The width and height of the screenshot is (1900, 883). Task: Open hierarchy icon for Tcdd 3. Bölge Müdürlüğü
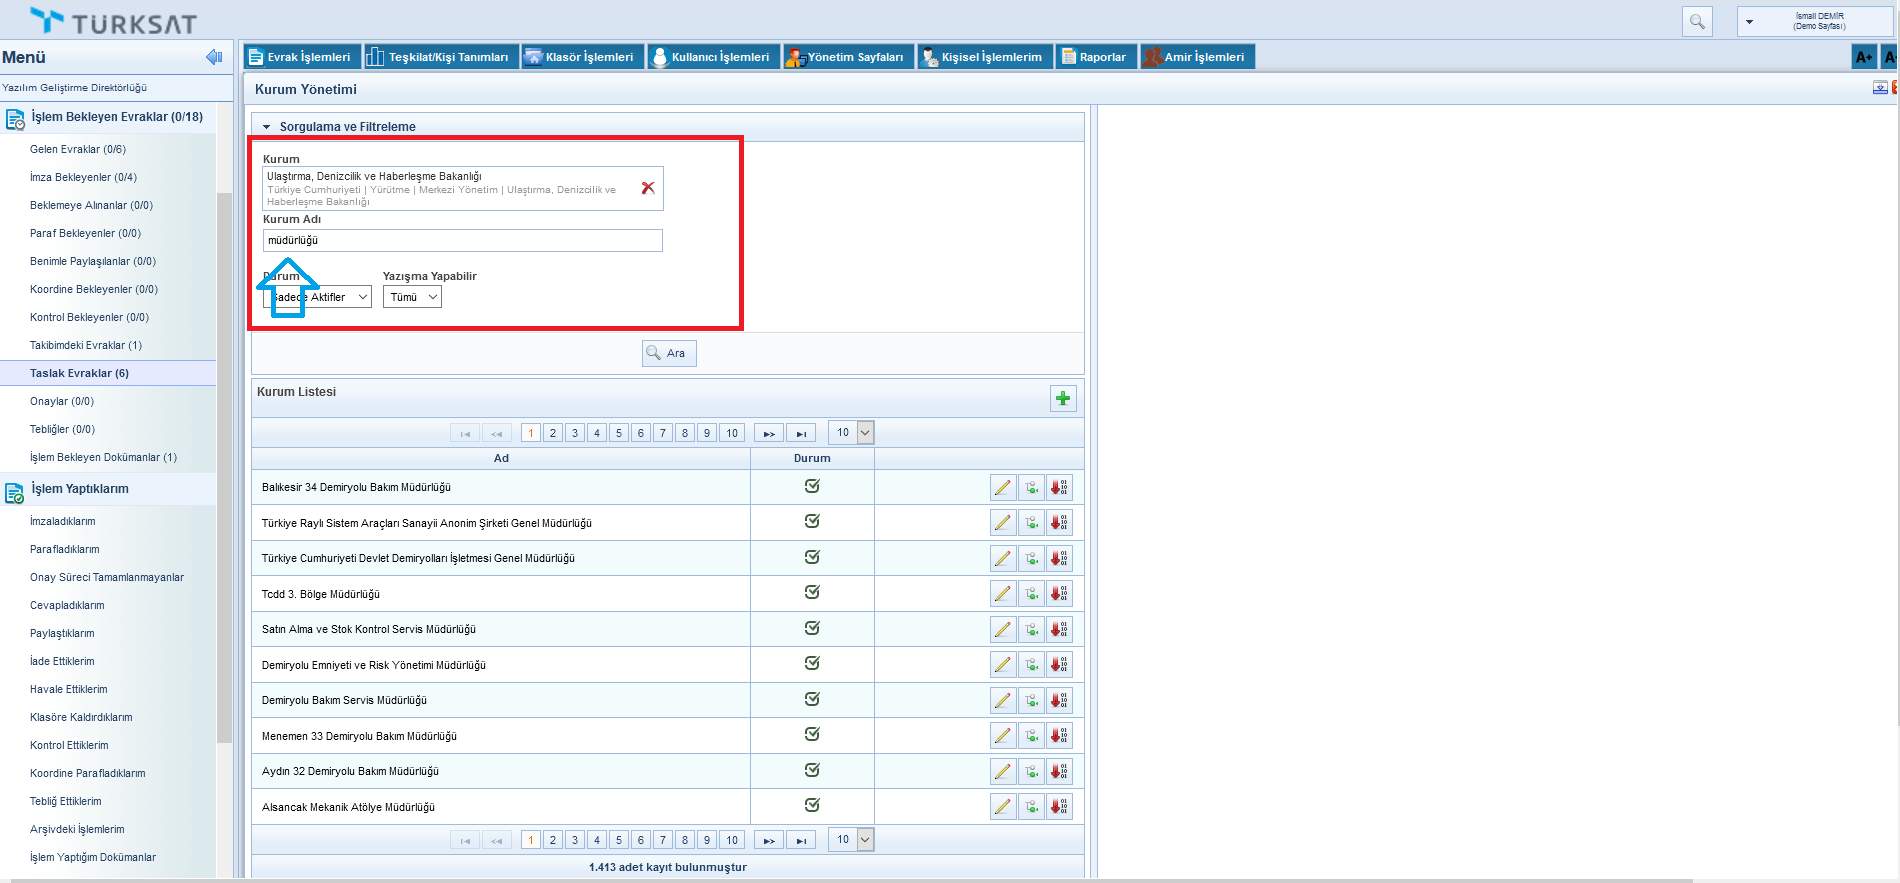pos(1031,594)
